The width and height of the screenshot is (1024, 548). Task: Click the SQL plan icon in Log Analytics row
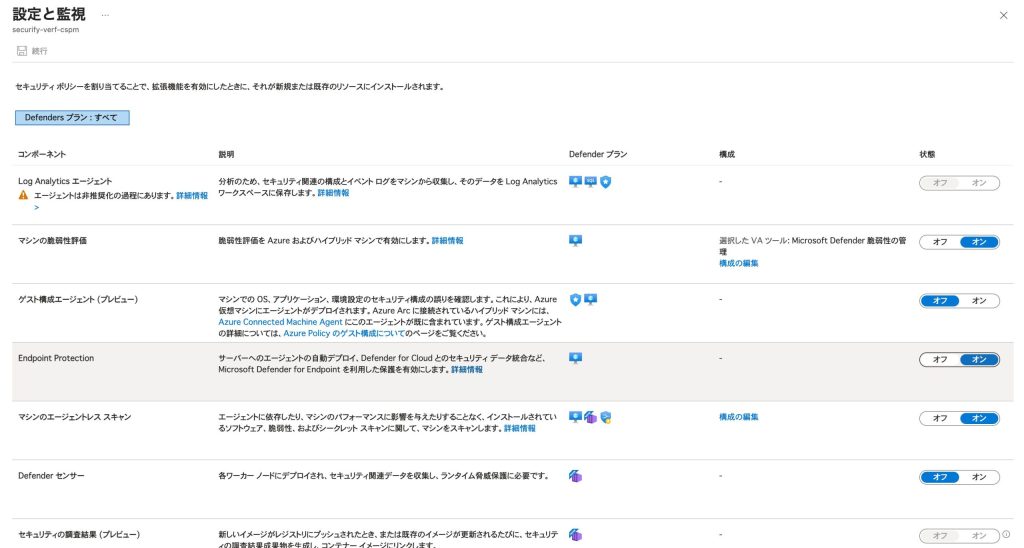pos(590,182)
